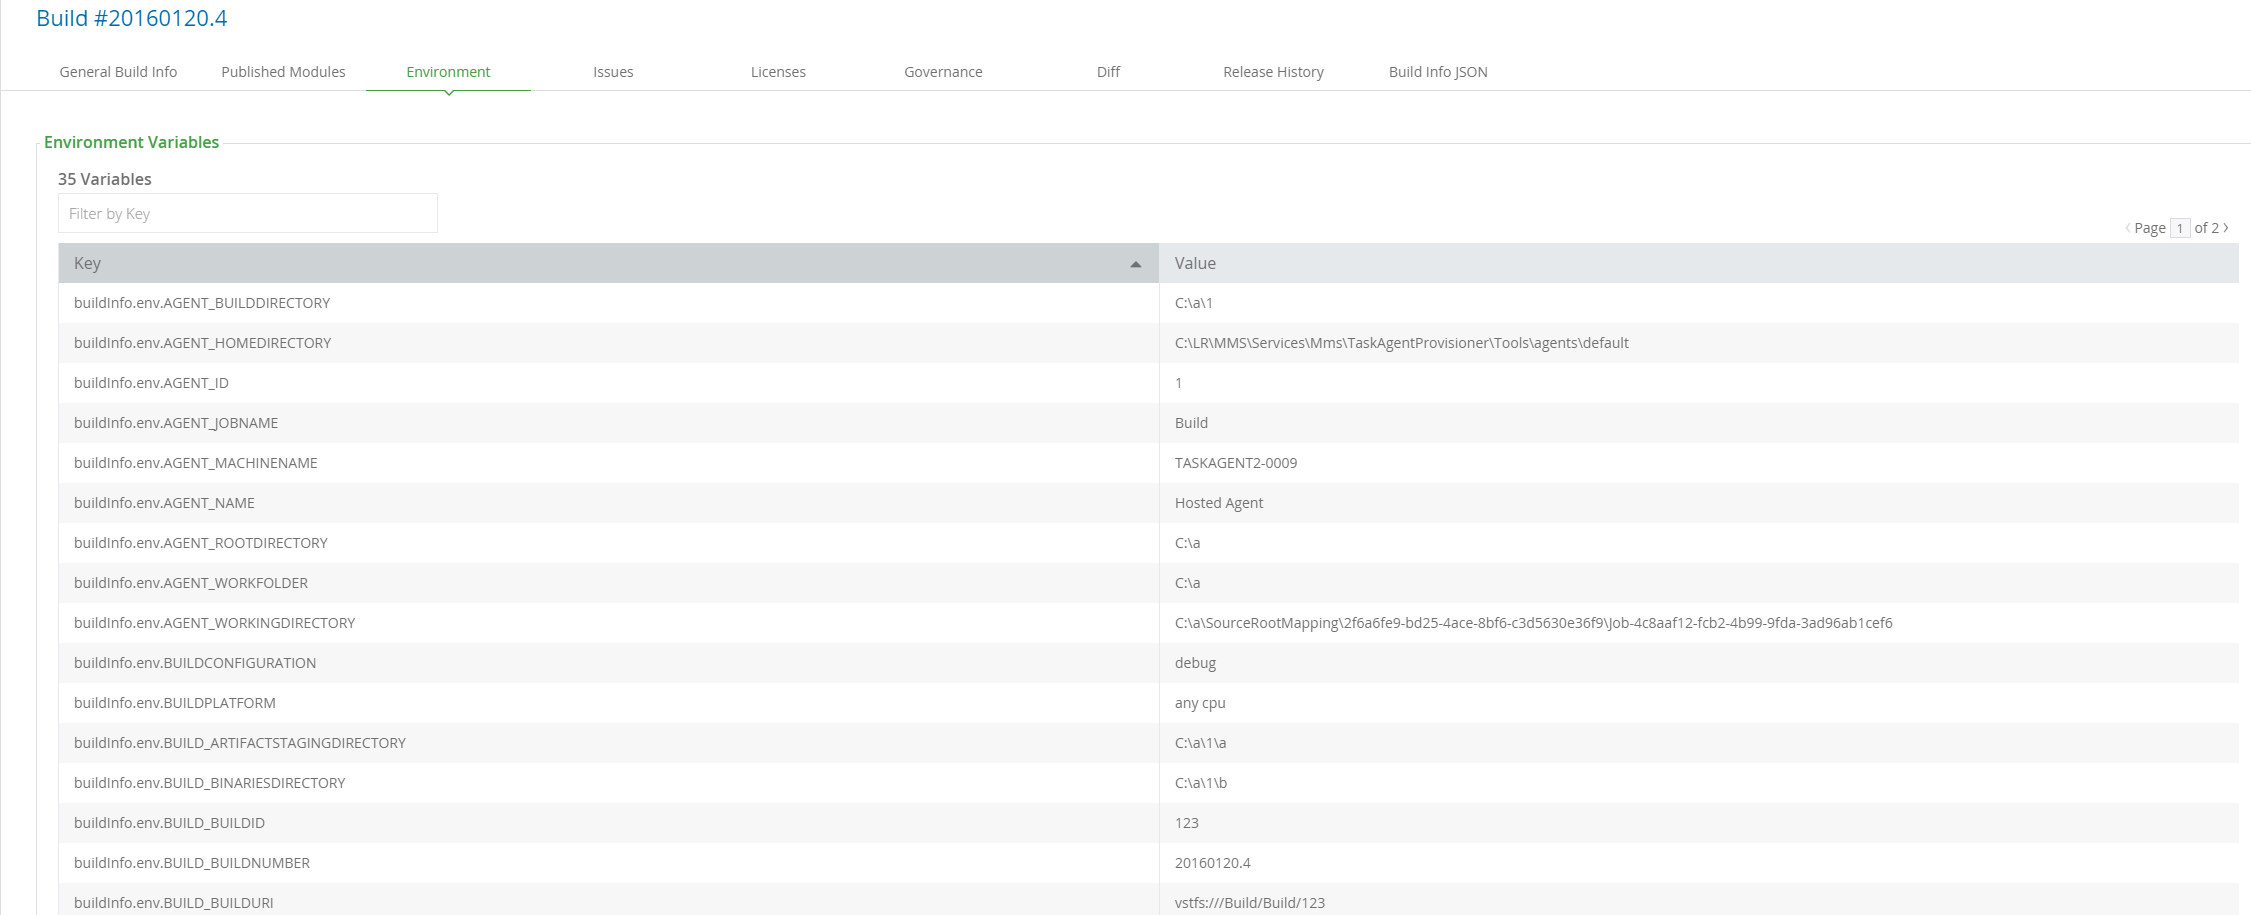
Task: Click the value debug
Action: (1195, 663)
